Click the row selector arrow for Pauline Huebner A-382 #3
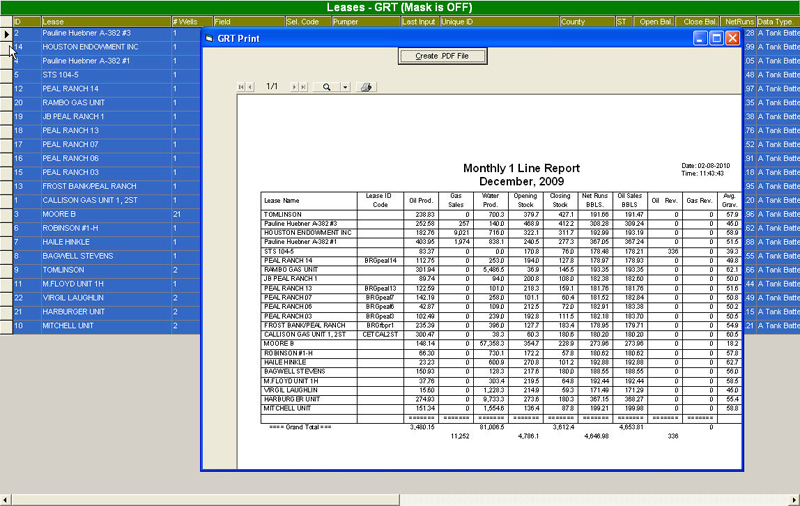This screenshot has width=800, height=506. point(6,34)
